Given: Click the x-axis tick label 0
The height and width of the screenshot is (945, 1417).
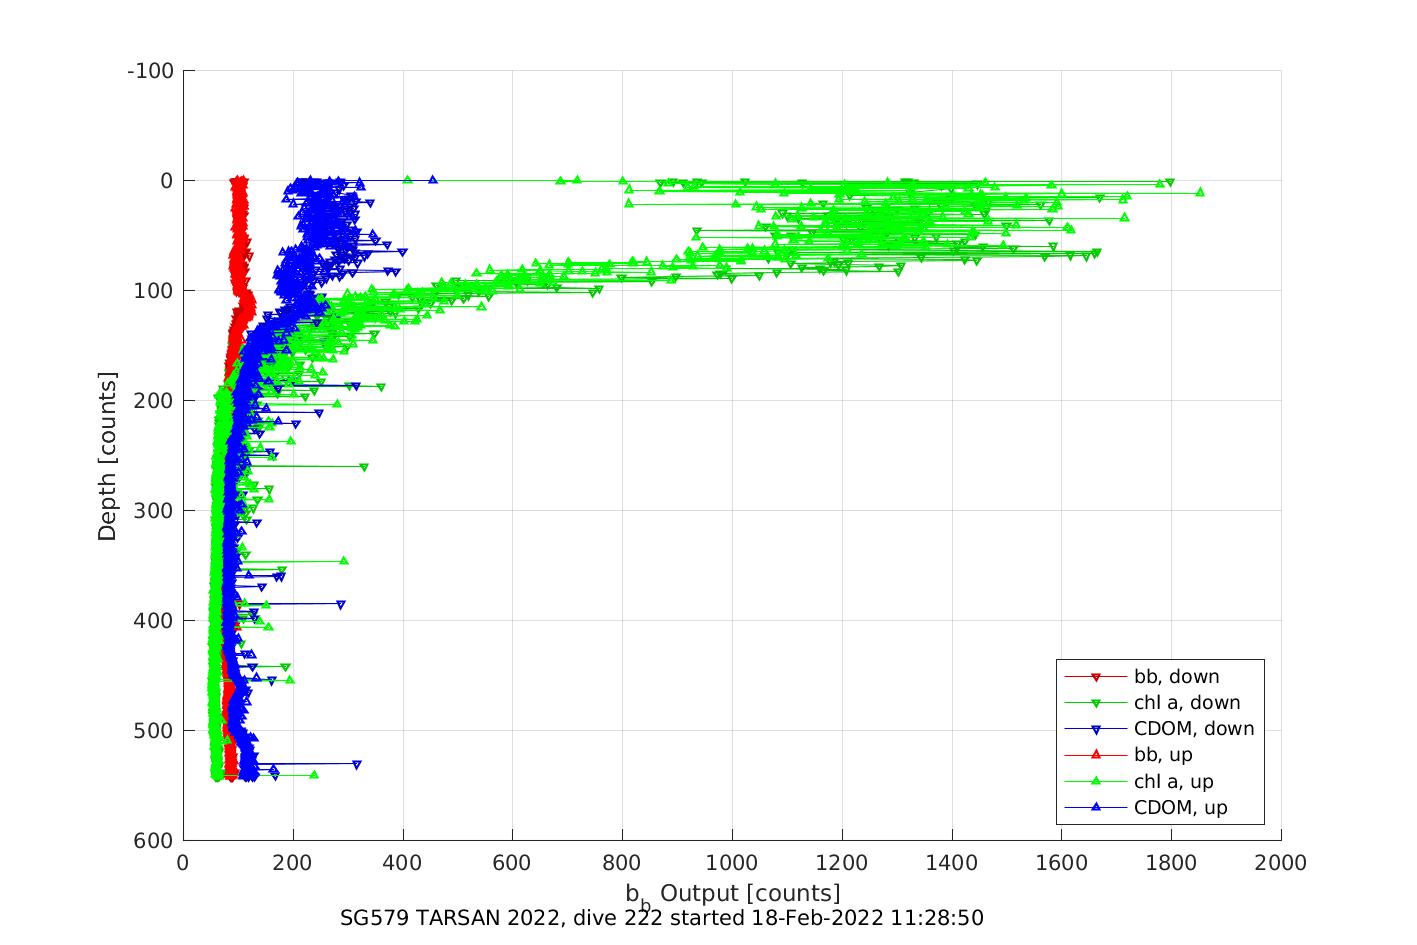Looking at the screenshot, I should pyautogui.click(x=183, y=863).
